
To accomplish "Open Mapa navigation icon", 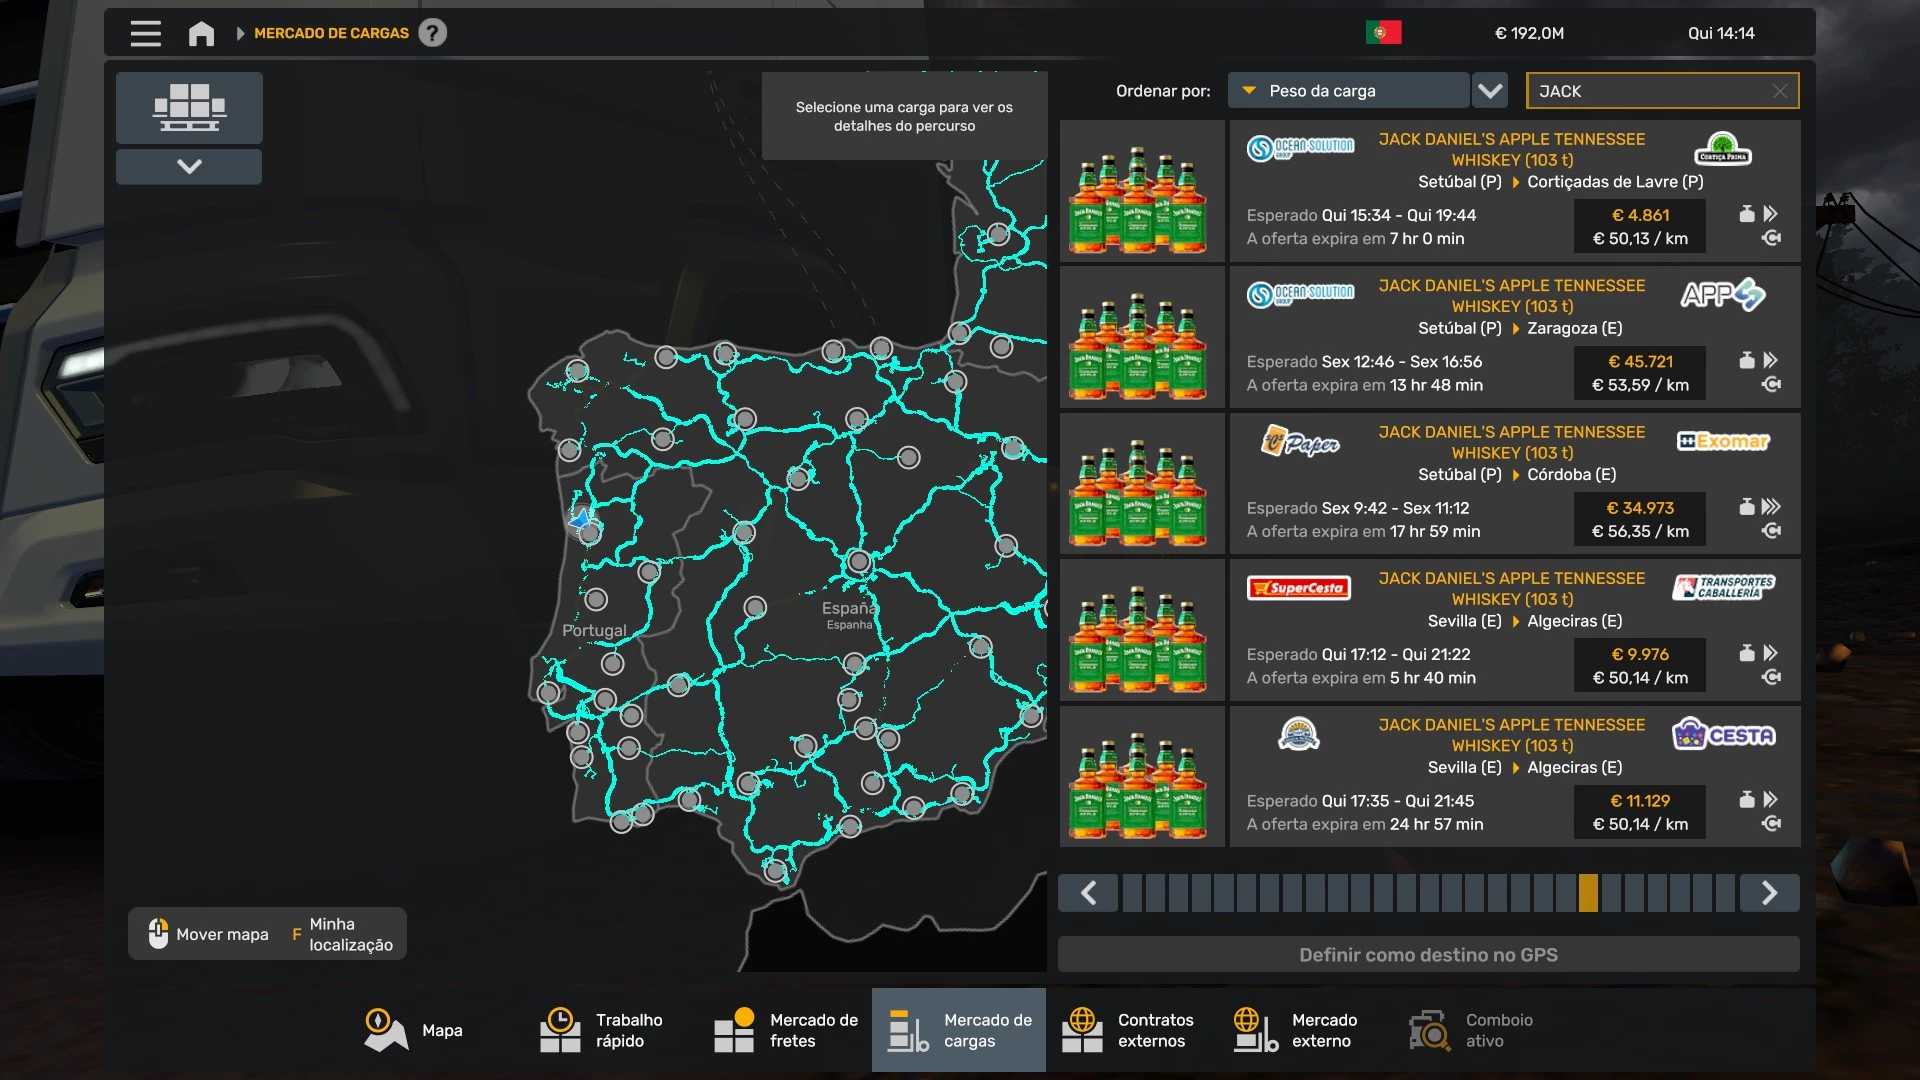I will (385, 1030).
